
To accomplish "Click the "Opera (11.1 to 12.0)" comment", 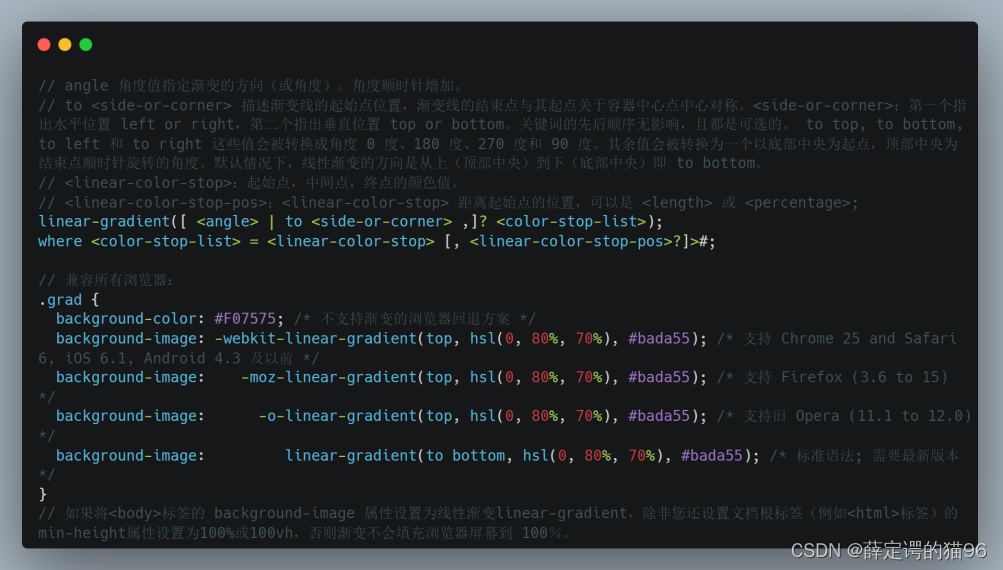I will (883, 416).
